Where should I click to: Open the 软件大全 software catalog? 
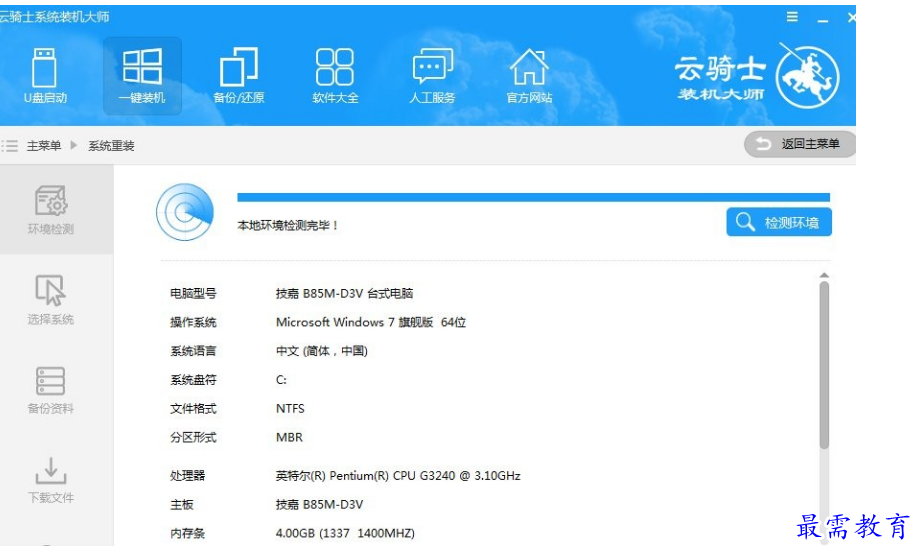click(x=335, y=76)
